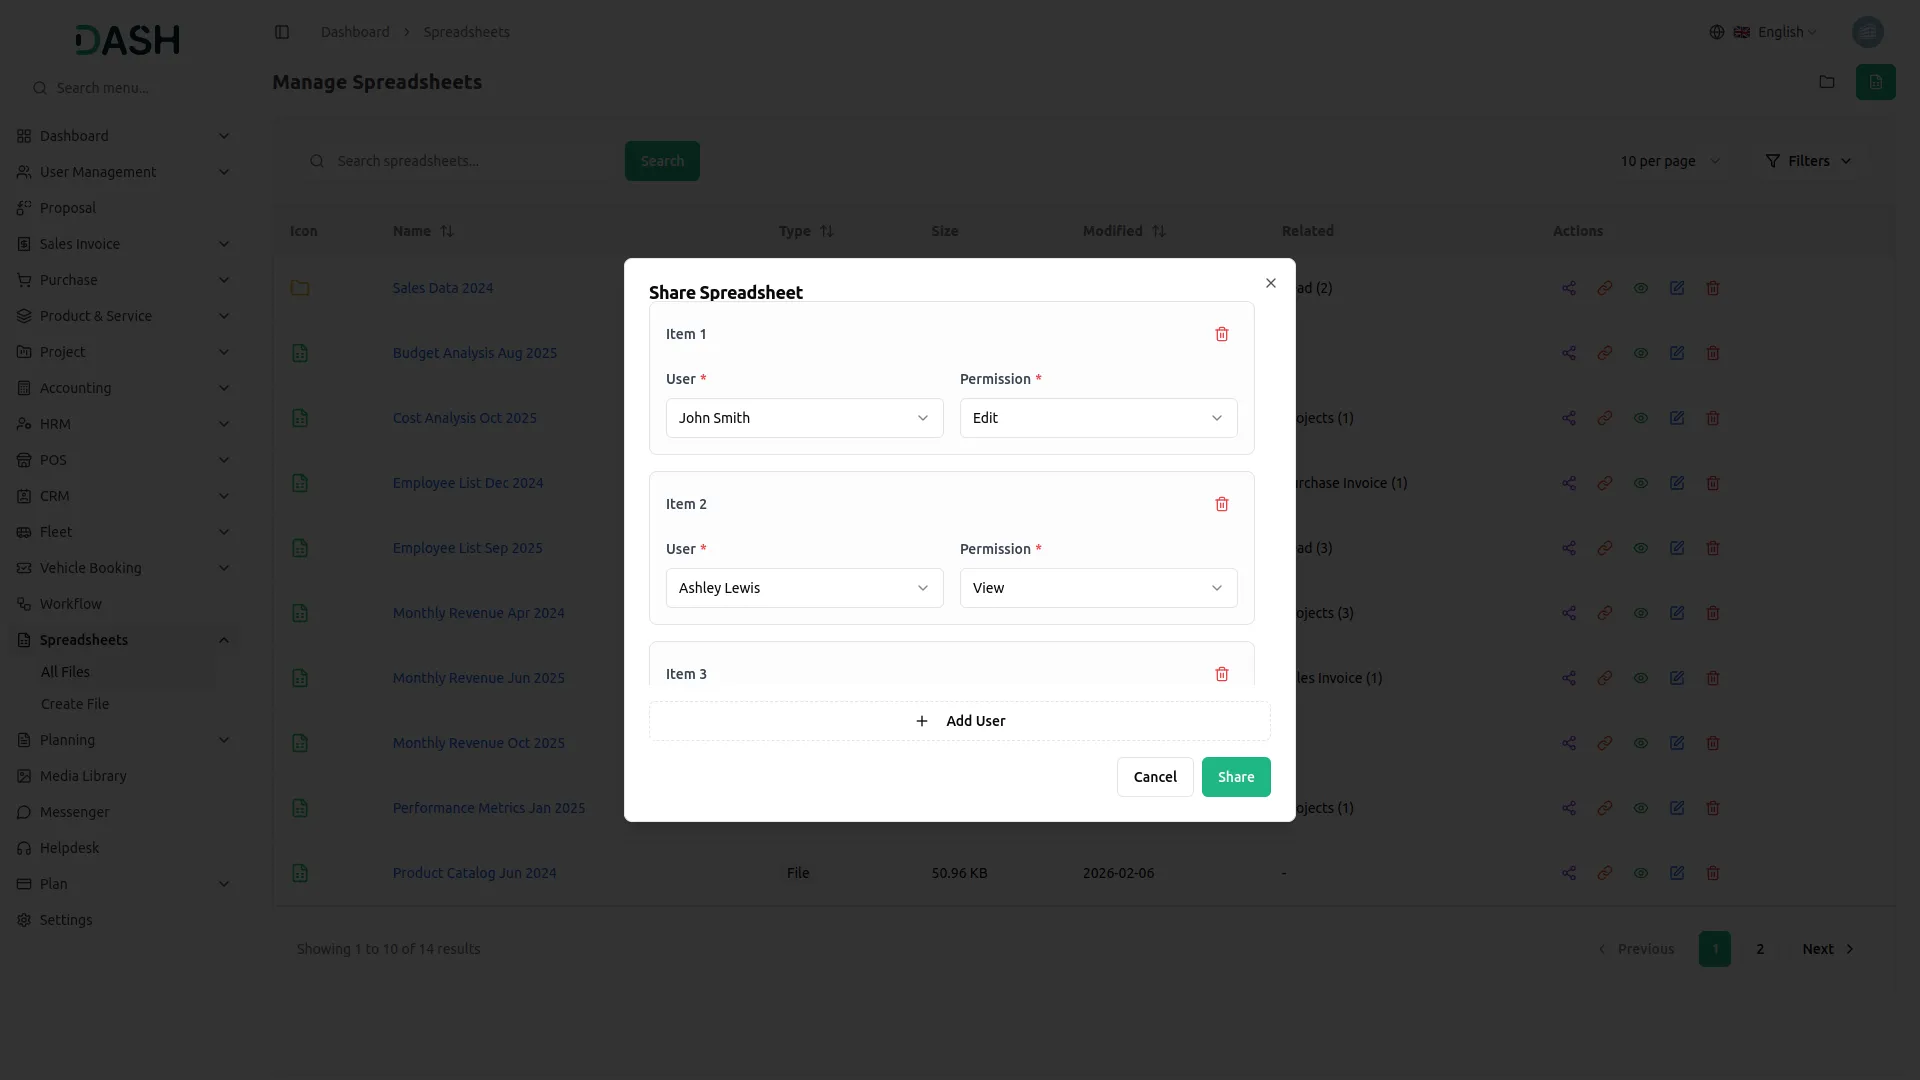Click the green Share button
The height and width of the screenshot is (1080, 1920).
[1235, 777]
